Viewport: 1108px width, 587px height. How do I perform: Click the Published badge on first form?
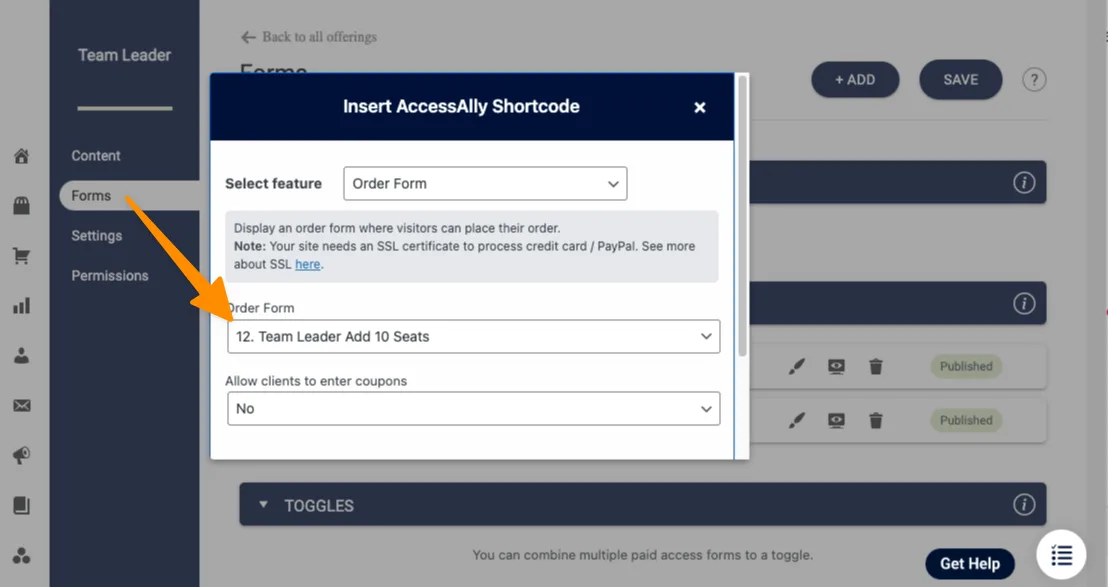point(965,366)
